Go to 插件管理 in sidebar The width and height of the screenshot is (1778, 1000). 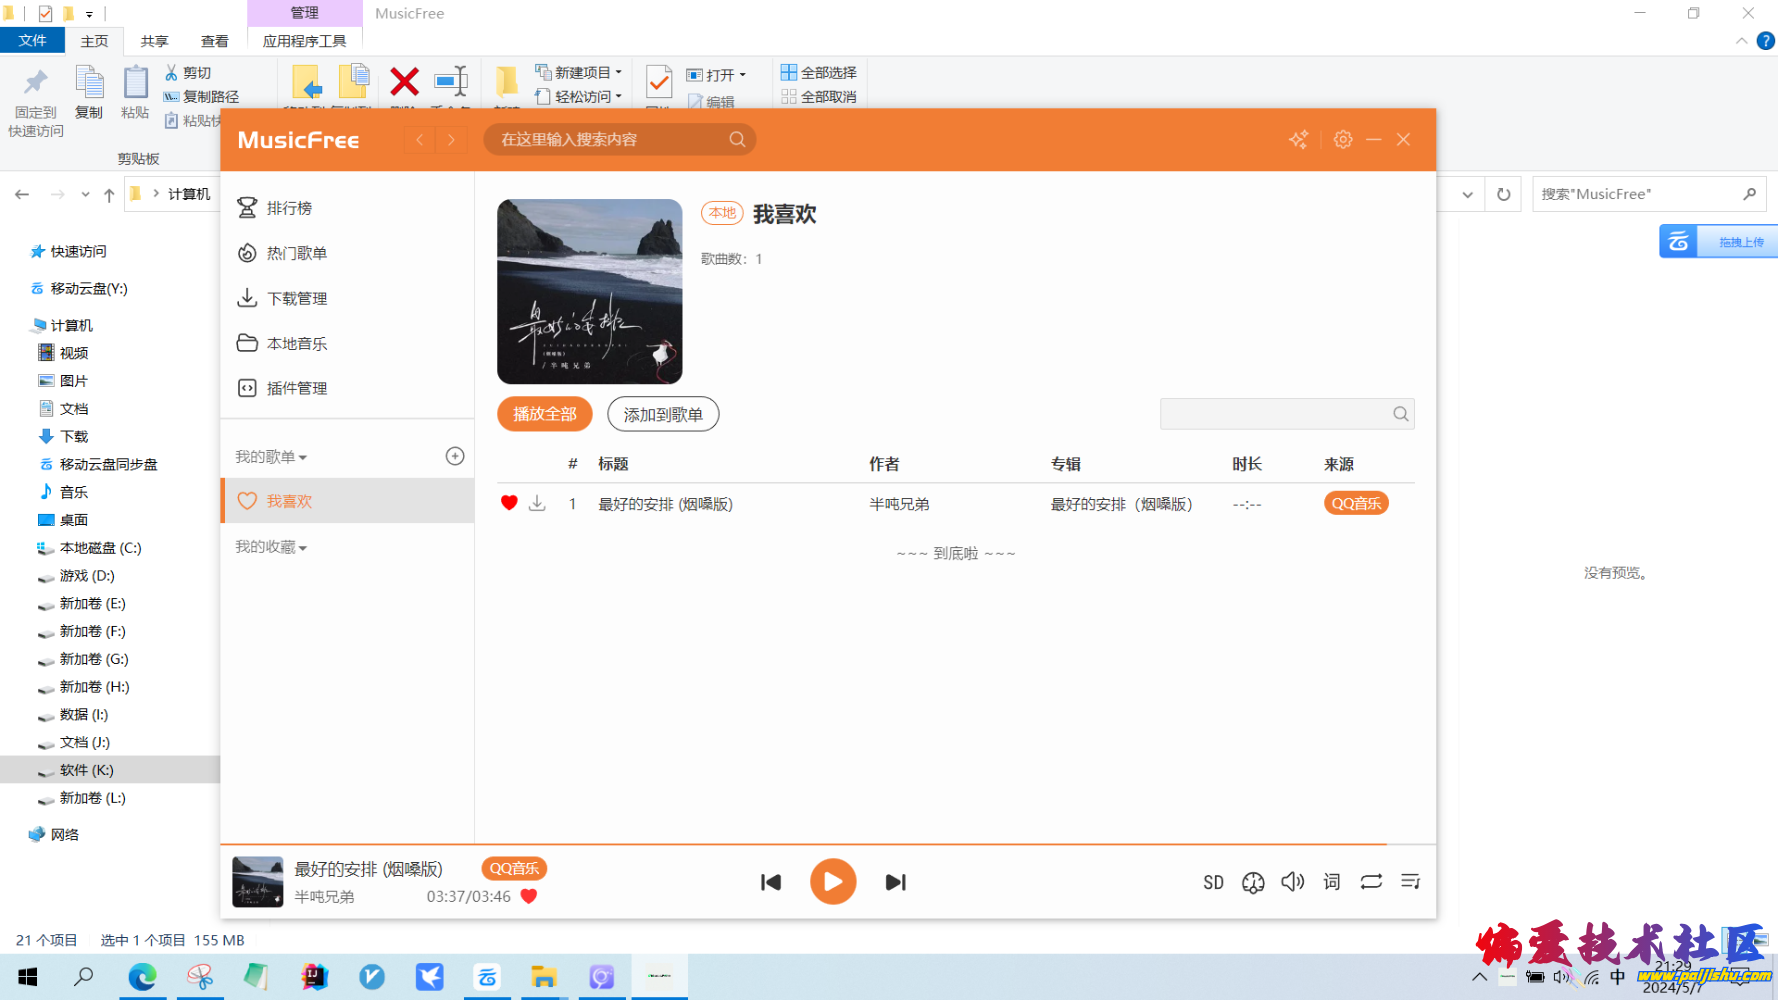coord(296,388)
